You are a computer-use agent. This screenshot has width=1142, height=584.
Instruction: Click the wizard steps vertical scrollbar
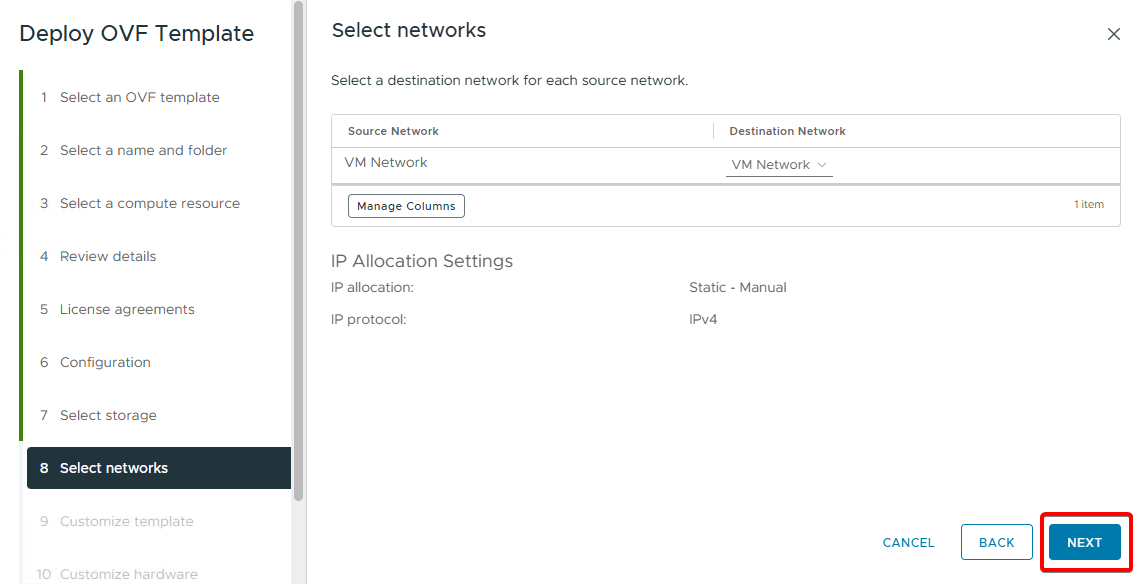pyautogui.click(x=298, y=250)
